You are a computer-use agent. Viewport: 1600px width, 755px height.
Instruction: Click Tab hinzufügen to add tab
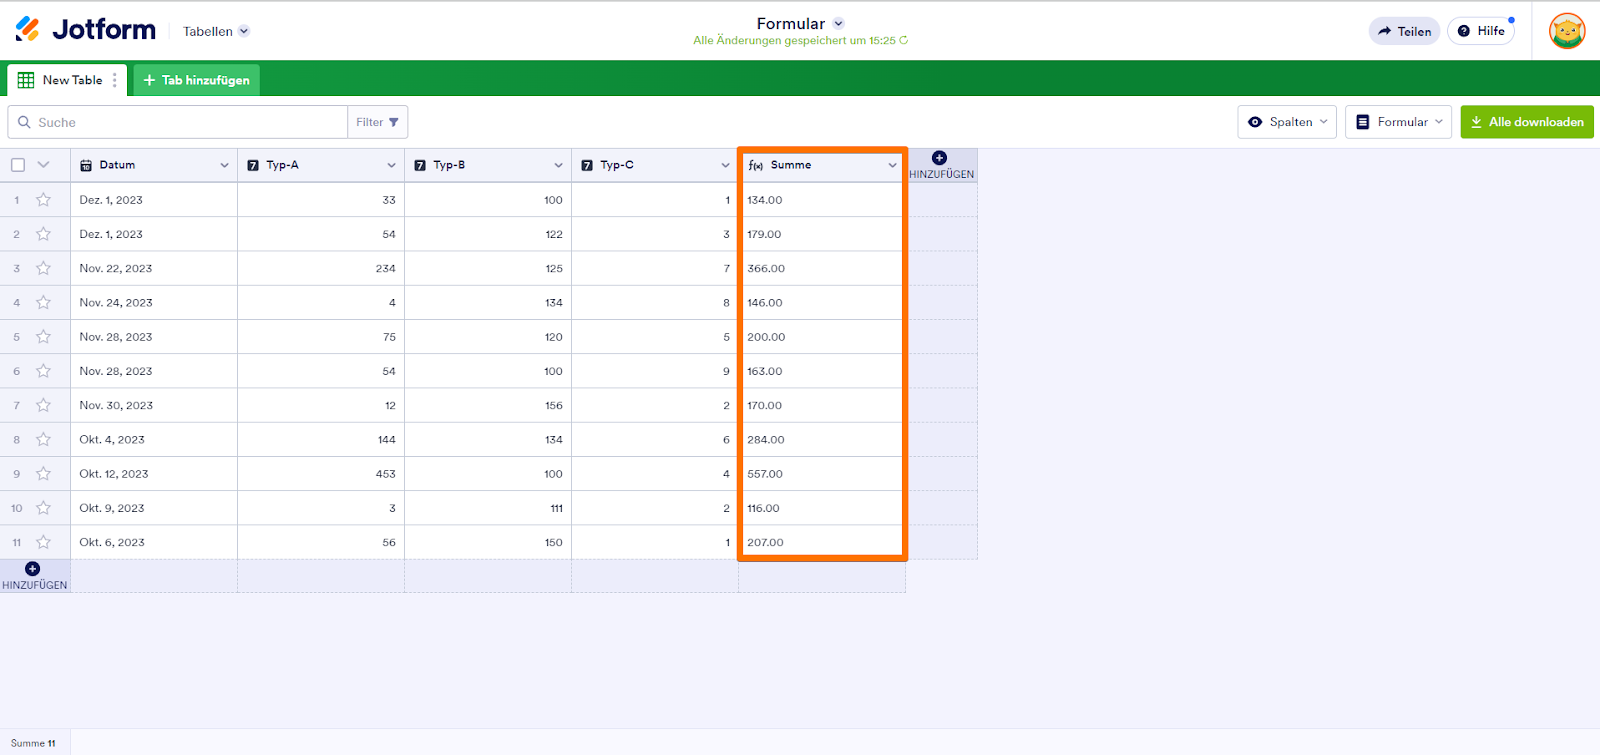[197, 80]
